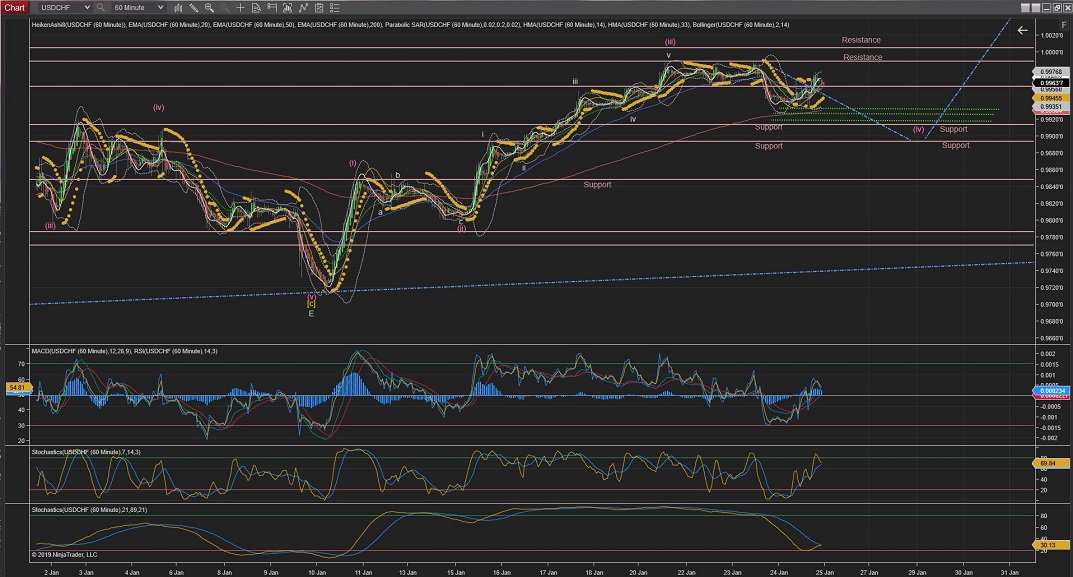
Task: Click the price marker 0.99351
Action: [x=1050, y=107]
